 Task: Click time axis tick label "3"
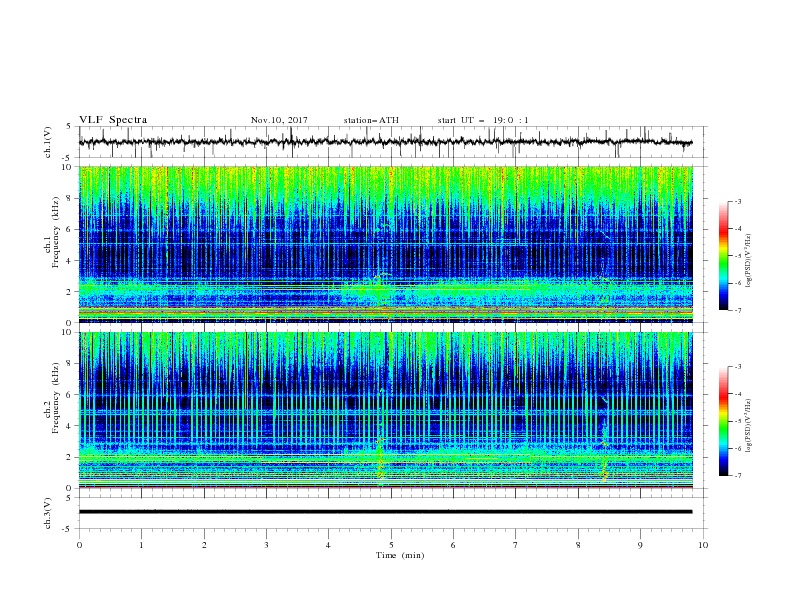coord(266,545)
